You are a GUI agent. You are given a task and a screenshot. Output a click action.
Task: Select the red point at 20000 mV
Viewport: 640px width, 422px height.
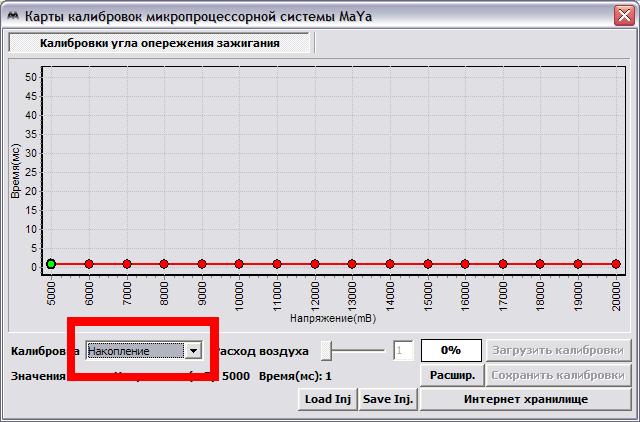[615, 264]
